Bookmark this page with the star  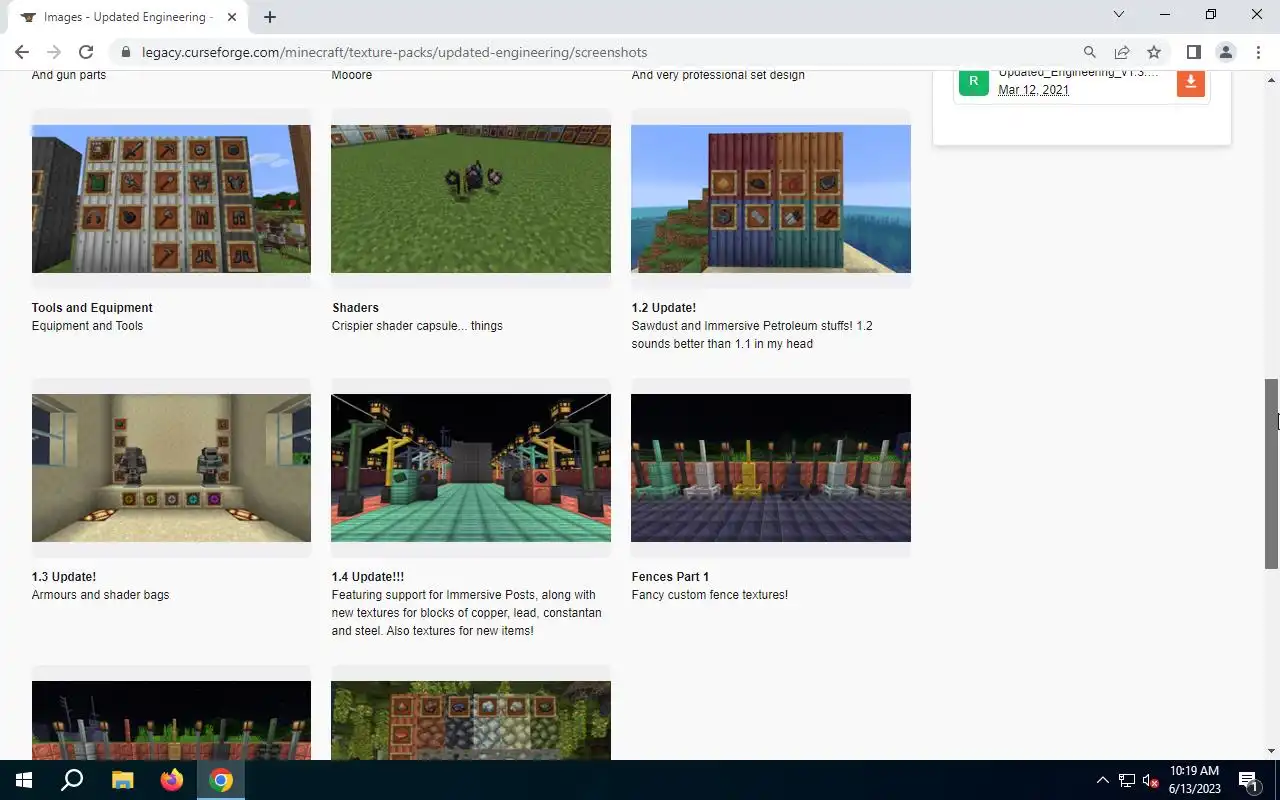pyautogui.click(x=1154, y=52)
